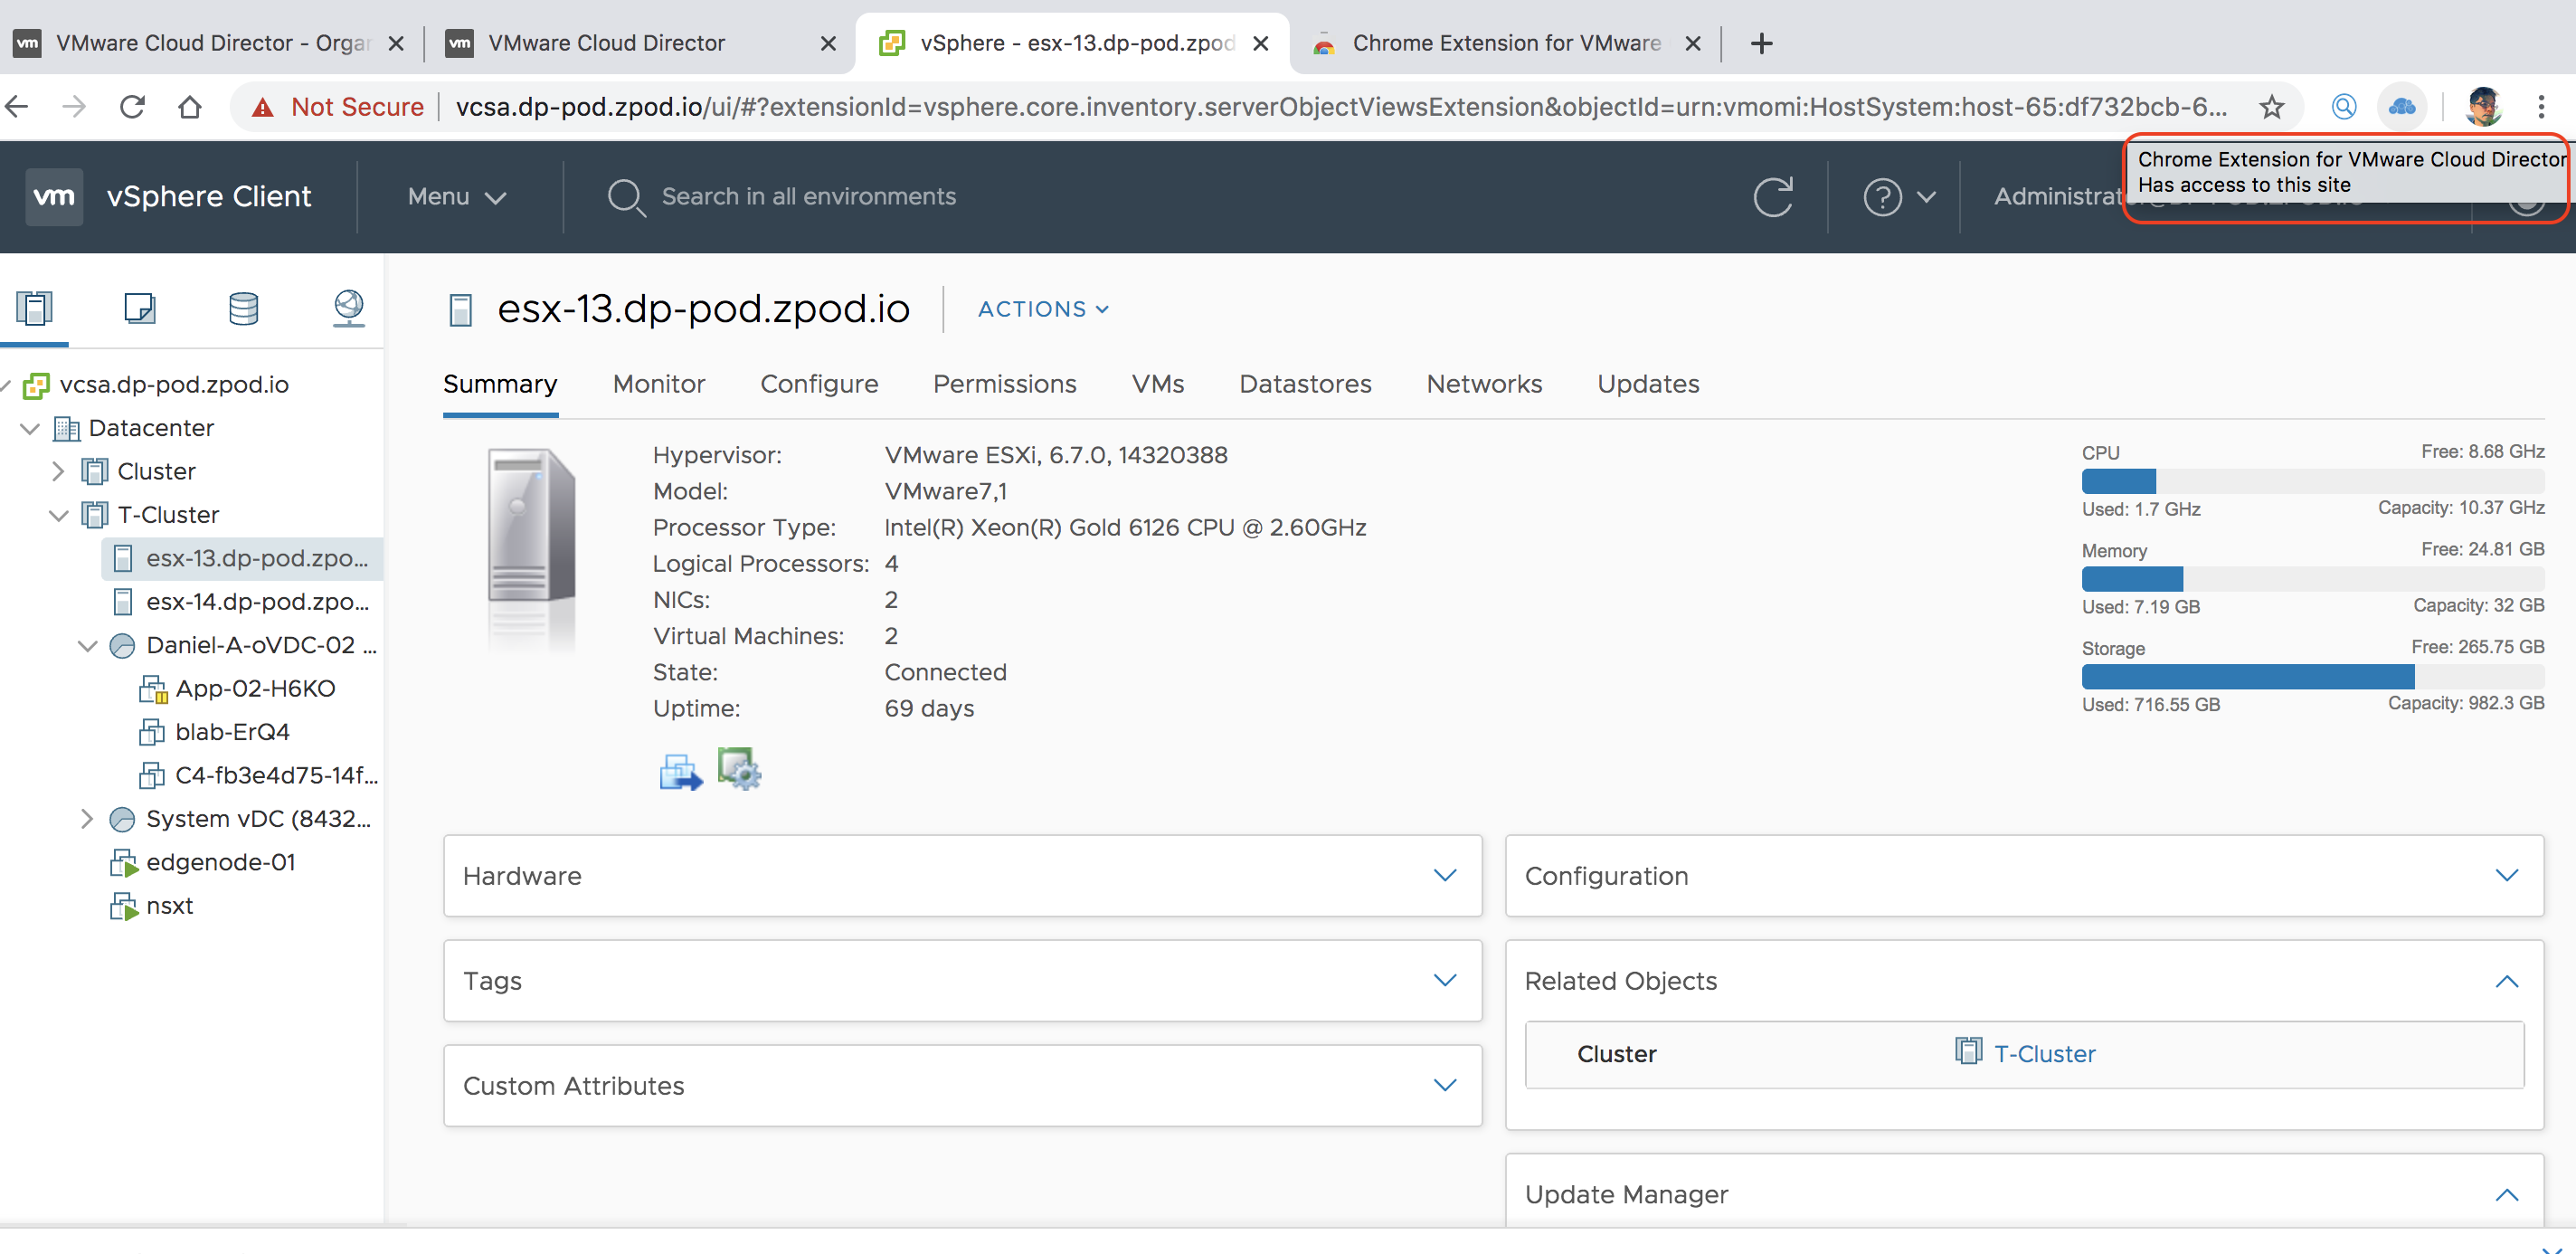
Task: Open the Hosts and Clusters inventory view
Action: [34, 308]
